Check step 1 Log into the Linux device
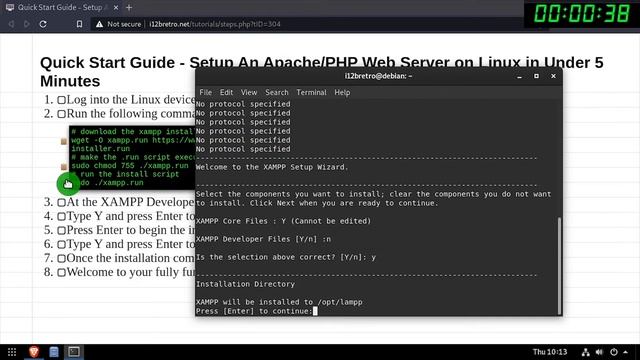The height and width of the screenshot is (360, 640). [x=62, y=100]
